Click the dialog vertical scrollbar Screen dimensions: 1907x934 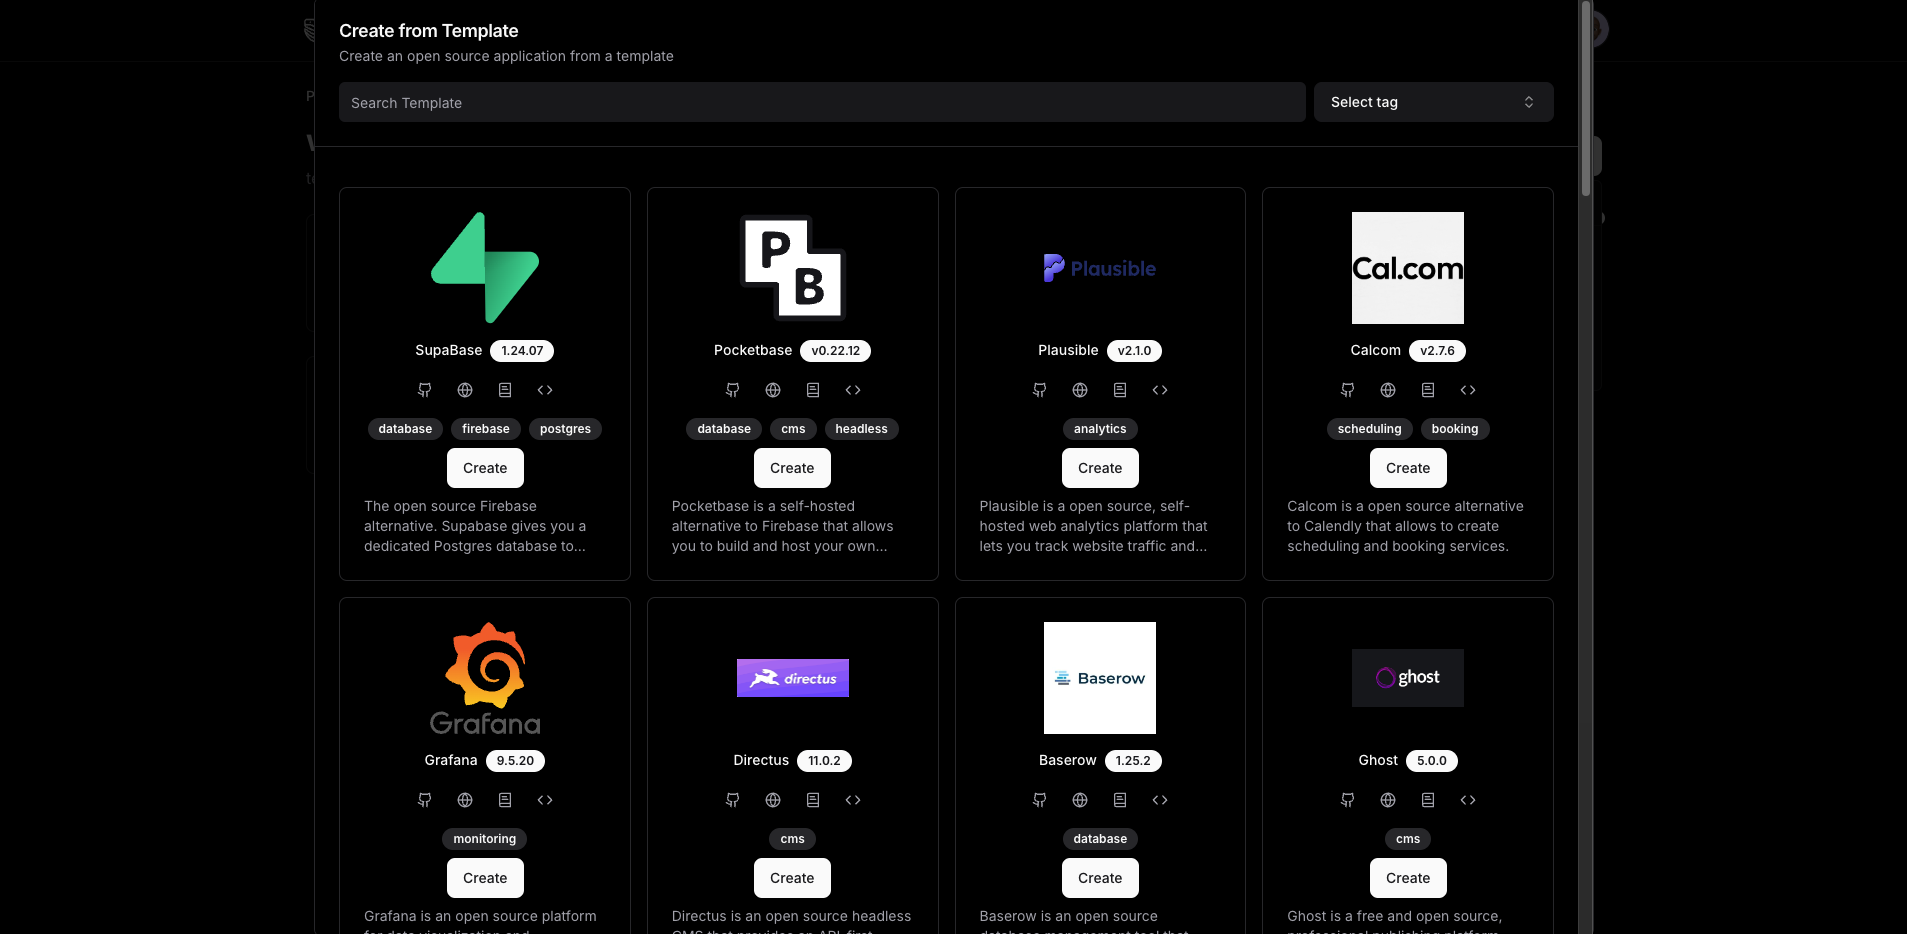point(1586,98)
